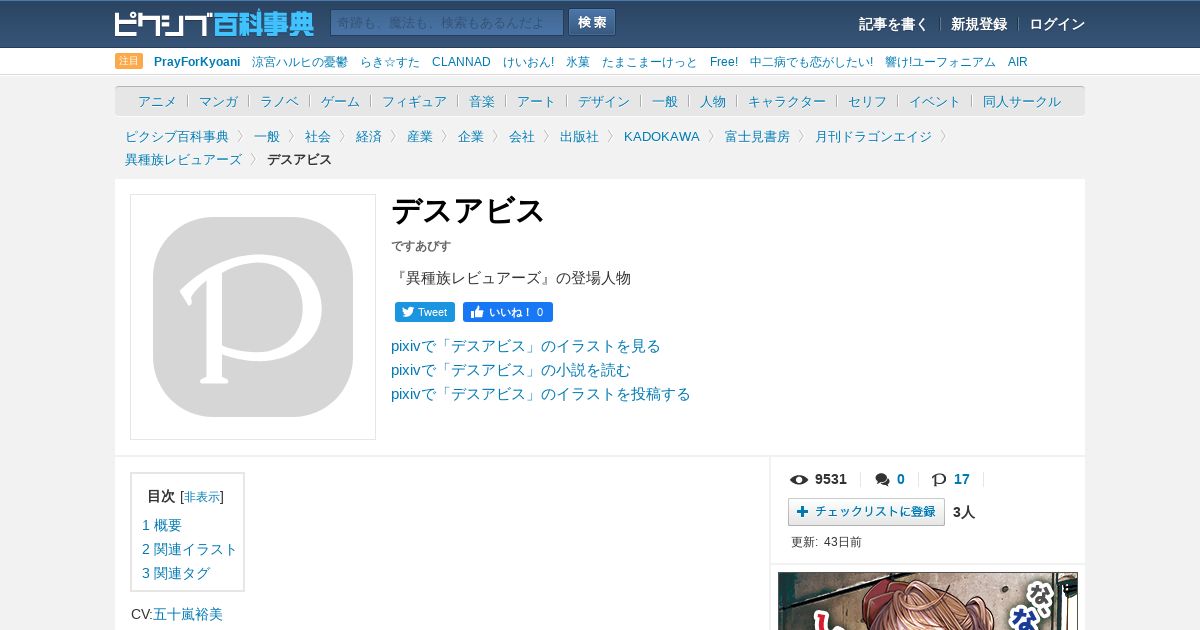1200x630 pixels.
Task: Open the ログイン link
Action: 1057,24
